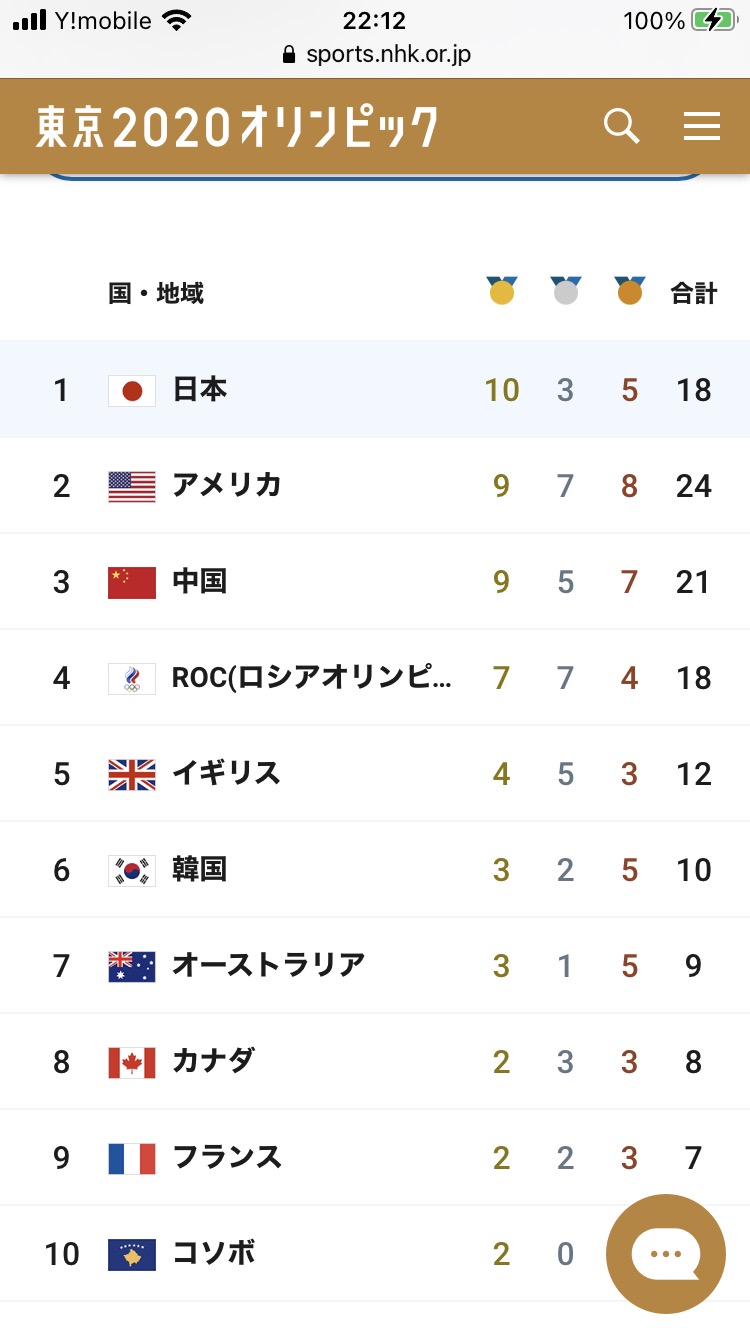Viewport: 750px width, 1334px height.
Task: Tap the silver medal column icon
Action: pos(566,291)
